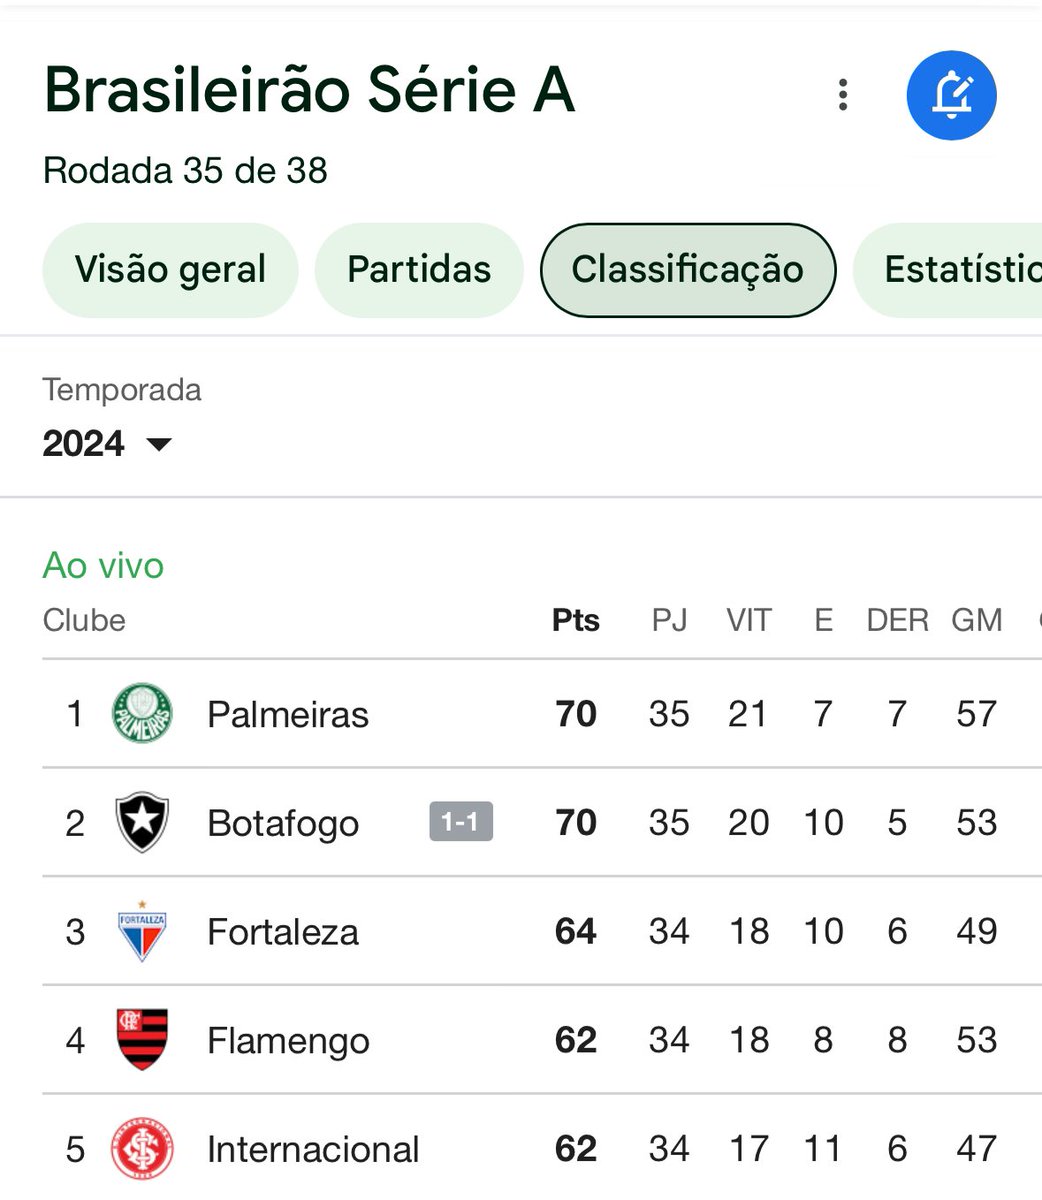Tap the blue notification bell button
Screen dimensions: 1042x1200
951,95
